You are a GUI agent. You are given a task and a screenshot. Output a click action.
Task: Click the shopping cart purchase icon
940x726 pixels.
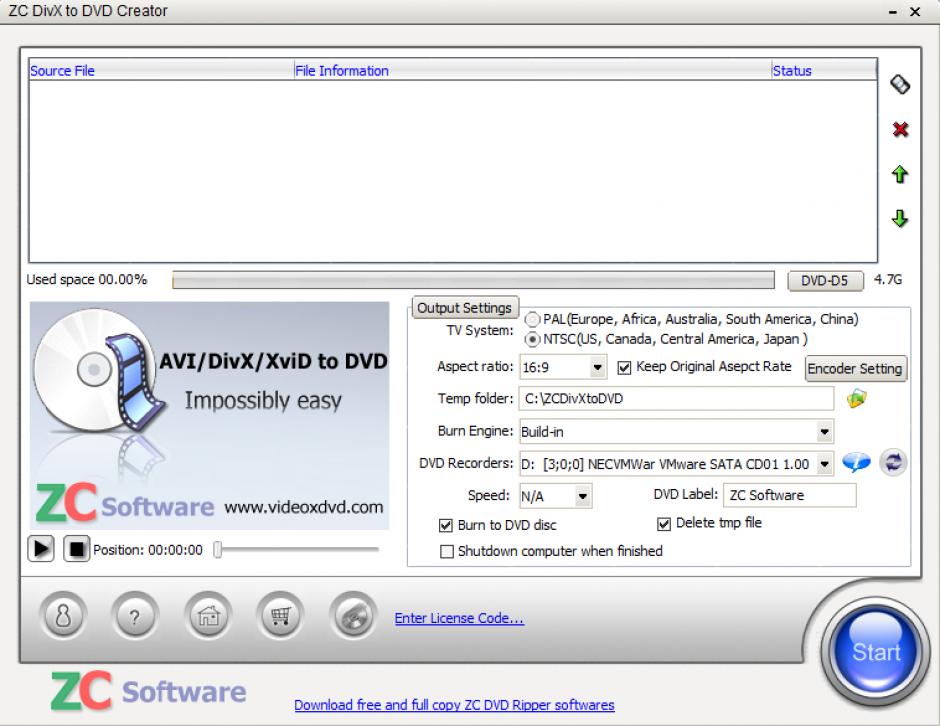click(x=280, y=617)
